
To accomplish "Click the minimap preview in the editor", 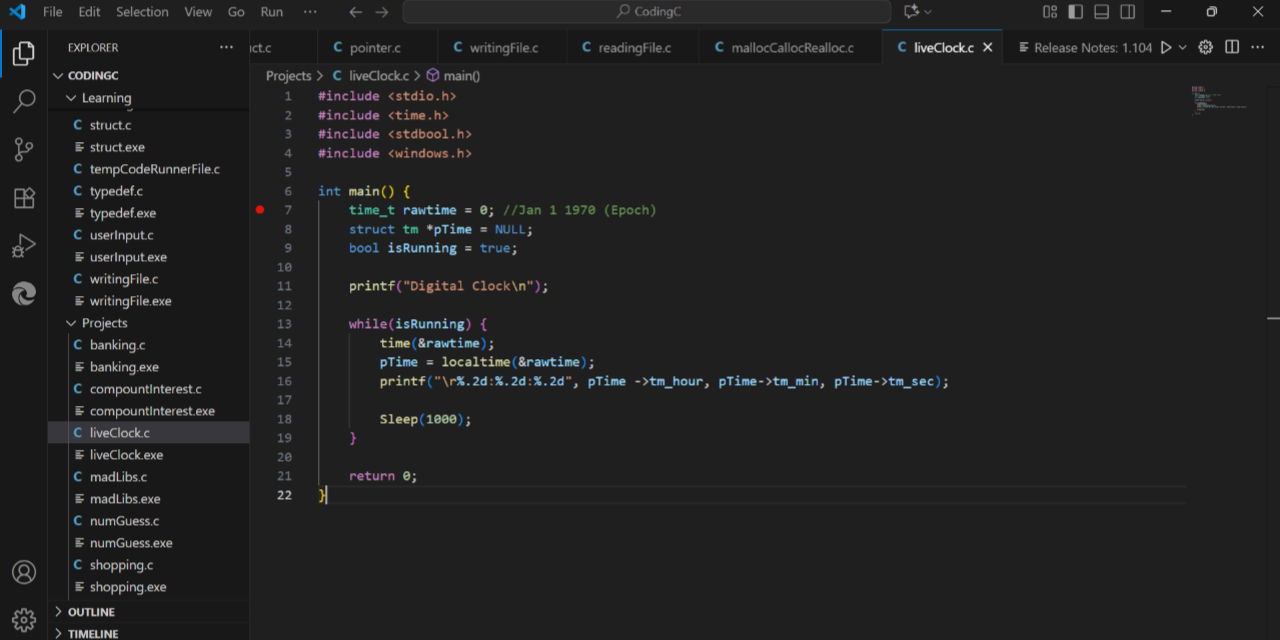I will click(1219, 100).
